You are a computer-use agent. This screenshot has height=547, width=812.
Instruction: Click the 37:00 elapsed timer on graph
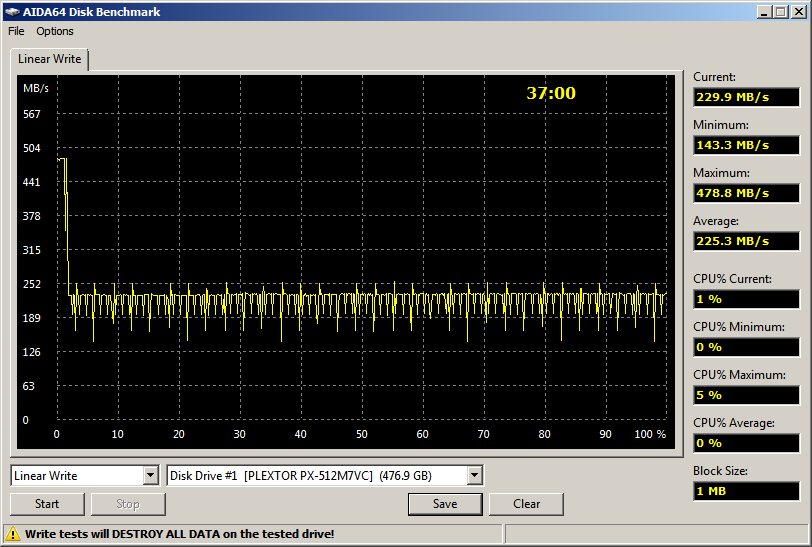[x=551, y=93]
